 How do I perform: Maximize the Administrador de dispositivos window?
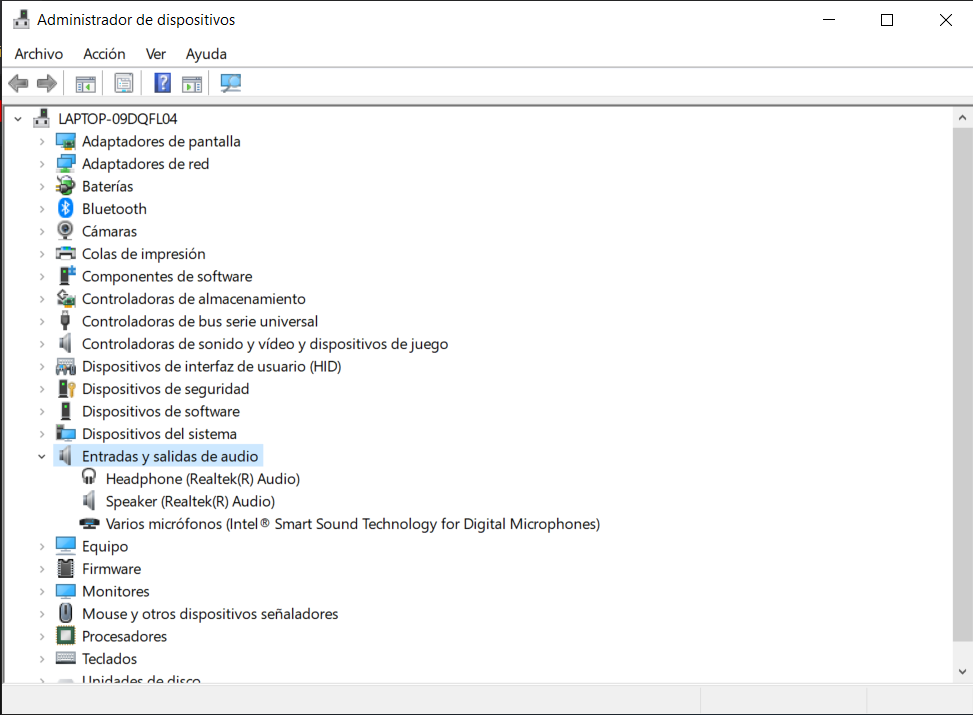click(887, 20)
